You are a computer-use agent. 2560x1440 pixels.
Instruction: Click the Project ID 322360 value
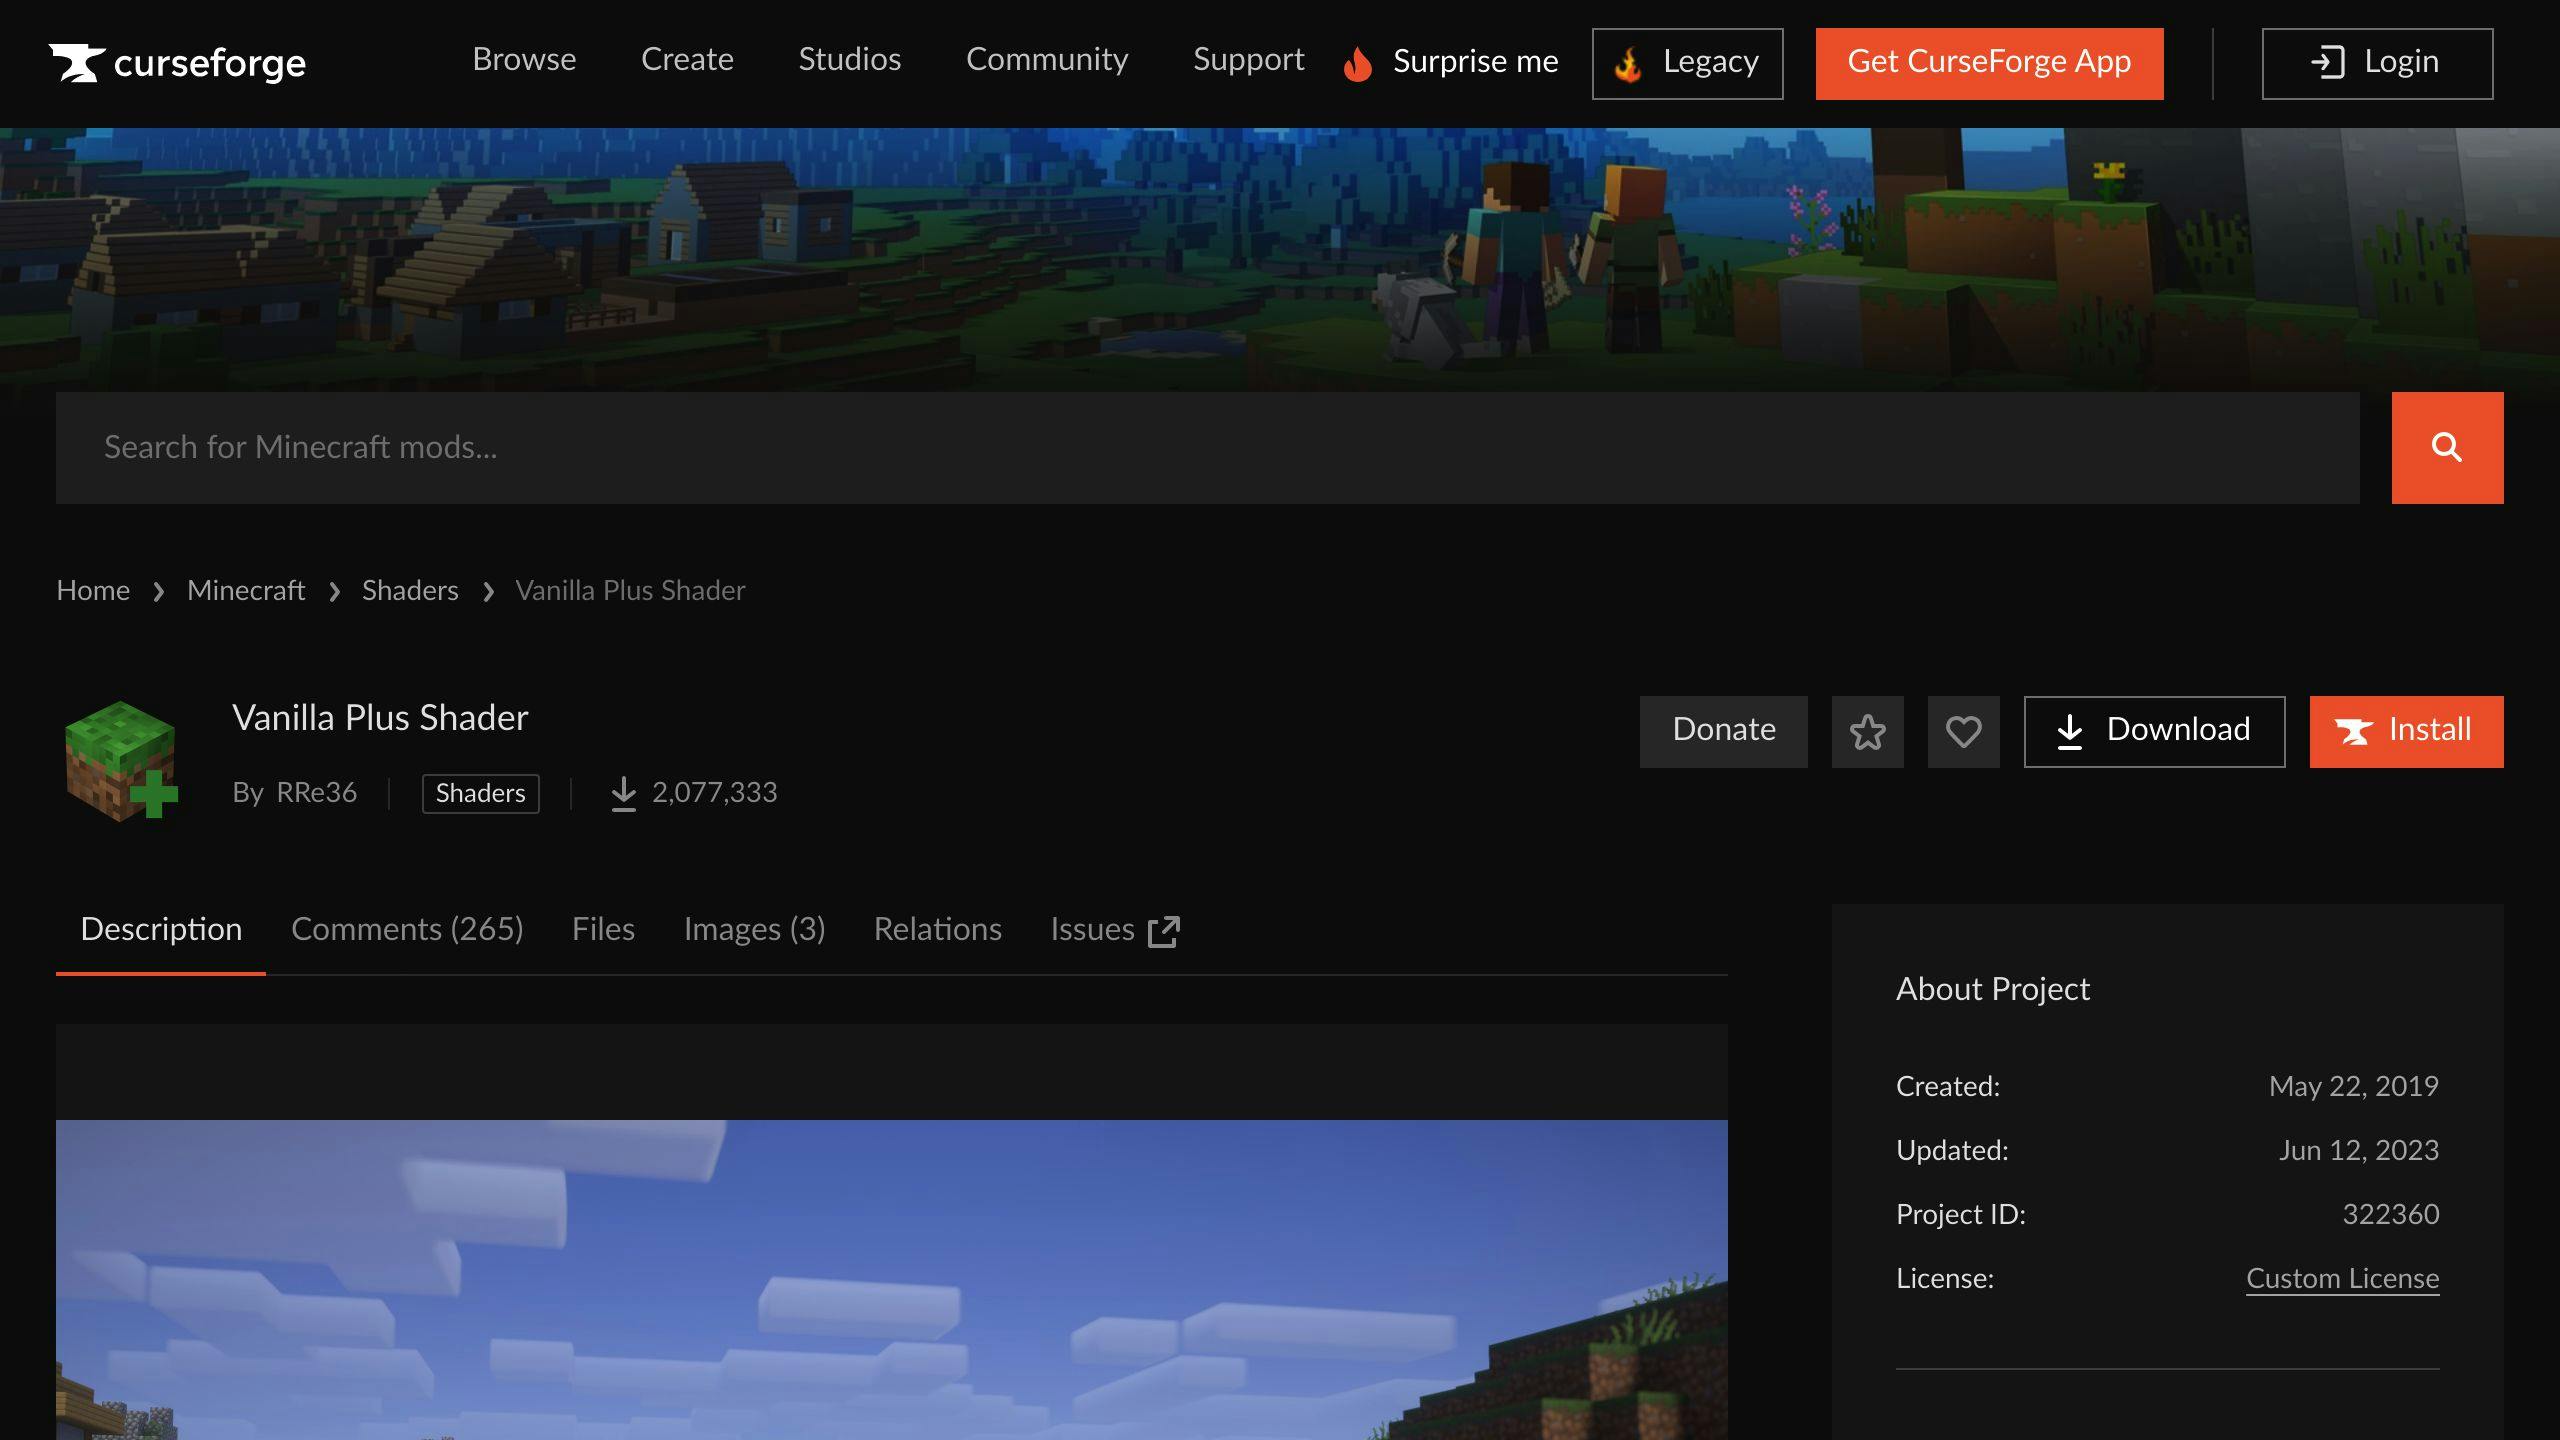coord(2390,1214)
